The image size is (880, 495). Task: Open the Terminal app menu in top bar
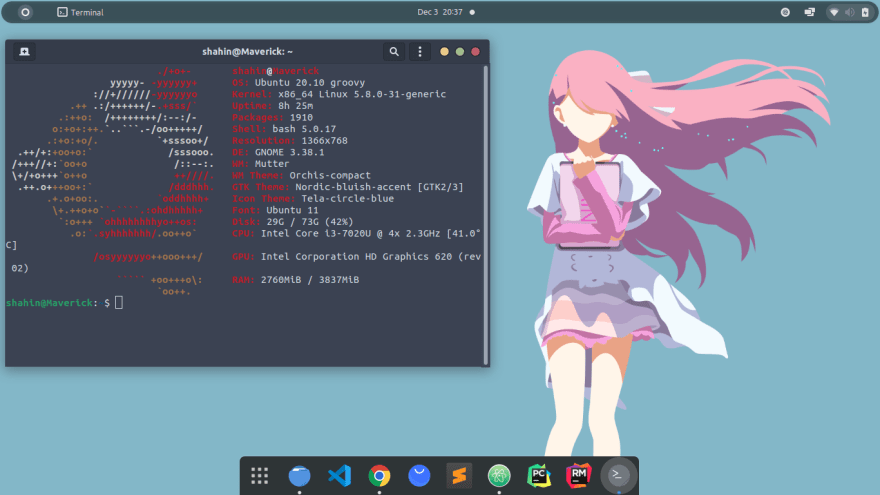tap(80, 12)
